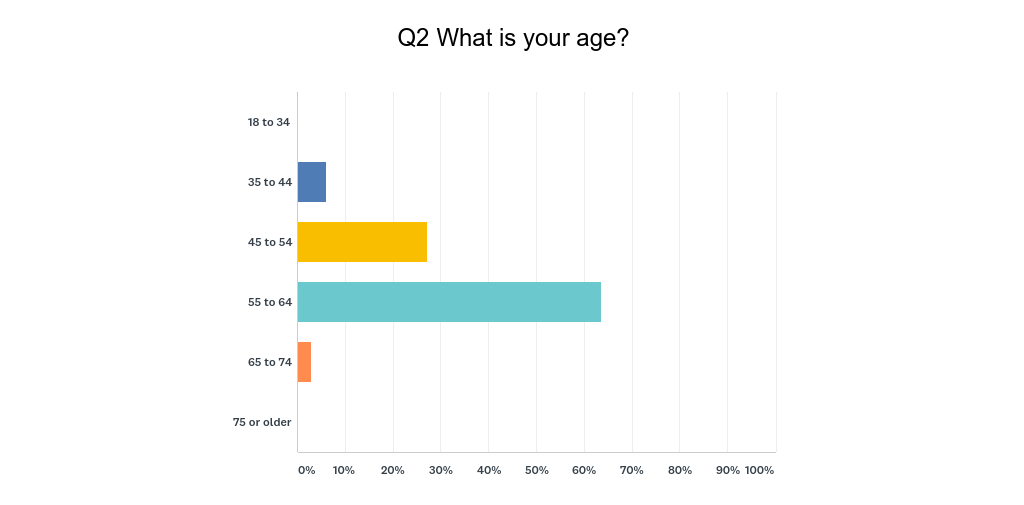Select the "55 to 64" category label
Screen dimensions: 1024x505
[x=269, y=302]
